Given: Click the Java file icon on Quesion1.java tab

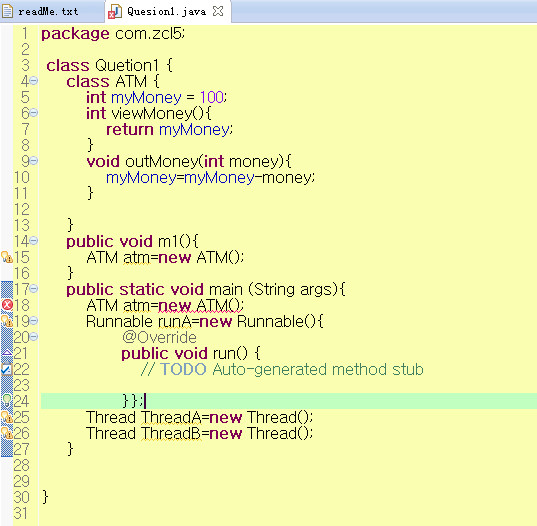Looking at the screenshot, I should point(115,12).
